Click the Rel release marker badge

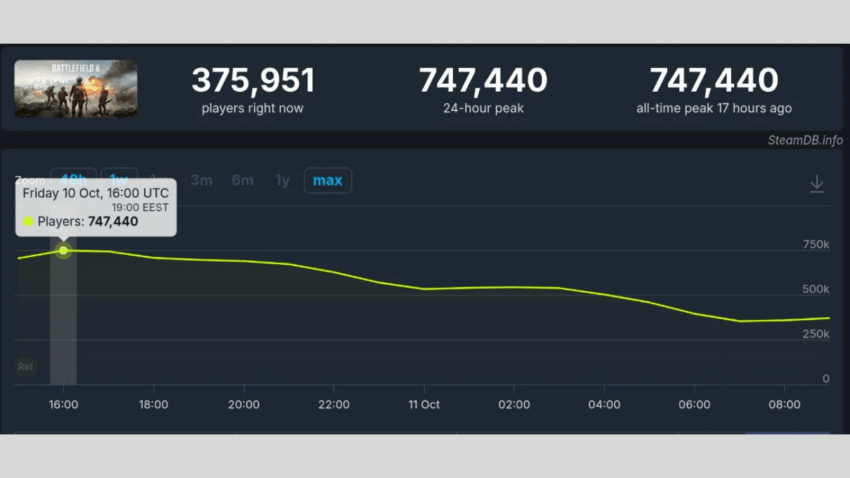26,367
